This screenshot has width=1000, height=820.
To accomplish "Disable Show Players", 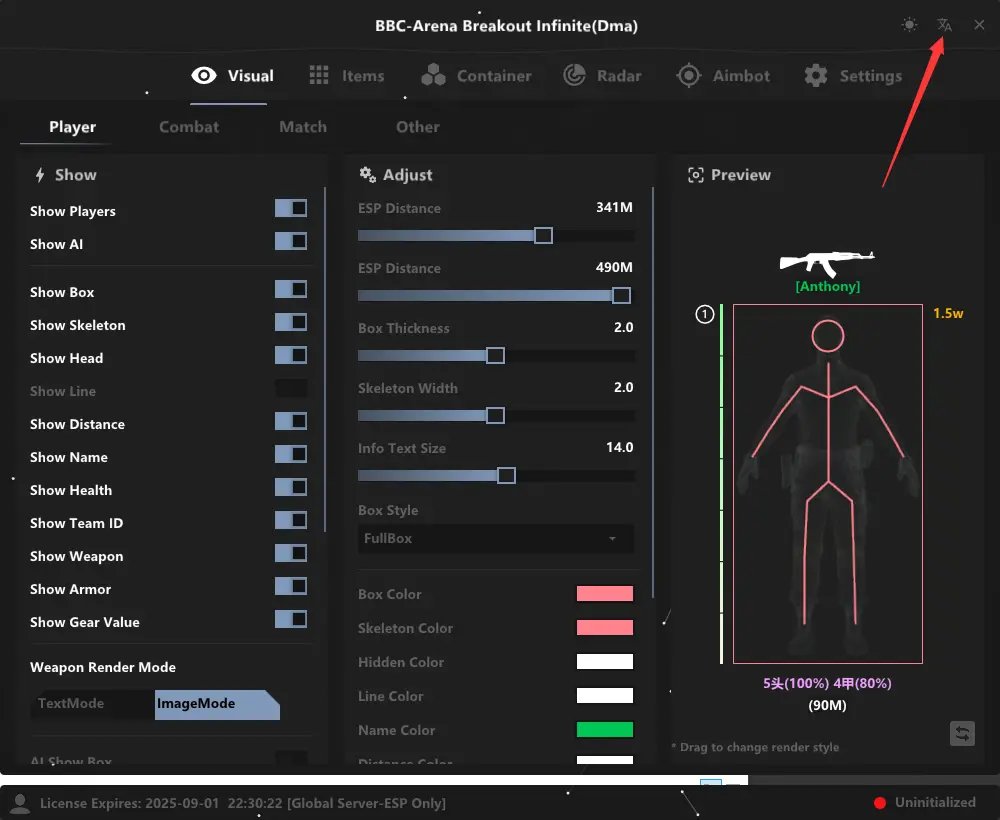I will click(x=290, y=207).
